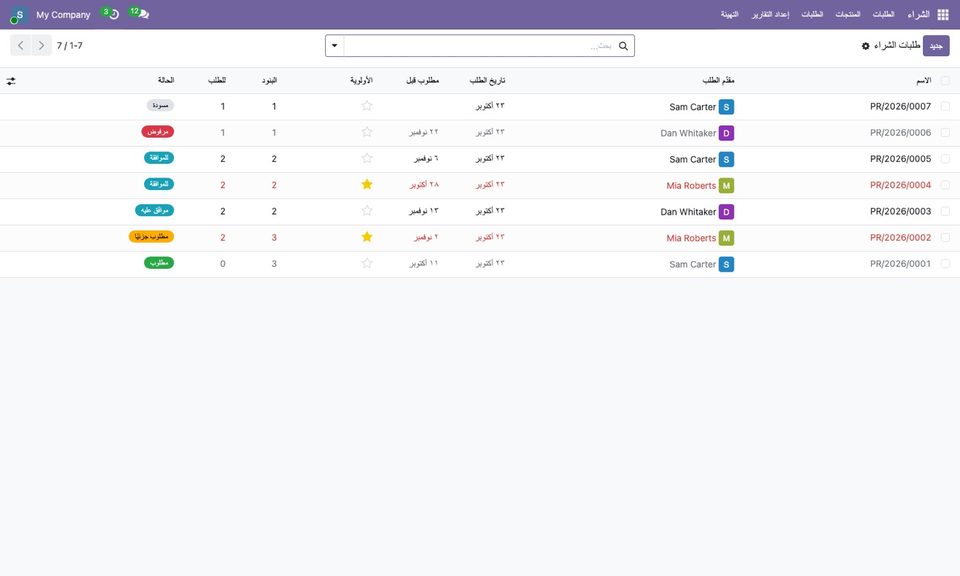The image size is (960, 576).
Task: Open the main apps grid menu
Action: 943,15
